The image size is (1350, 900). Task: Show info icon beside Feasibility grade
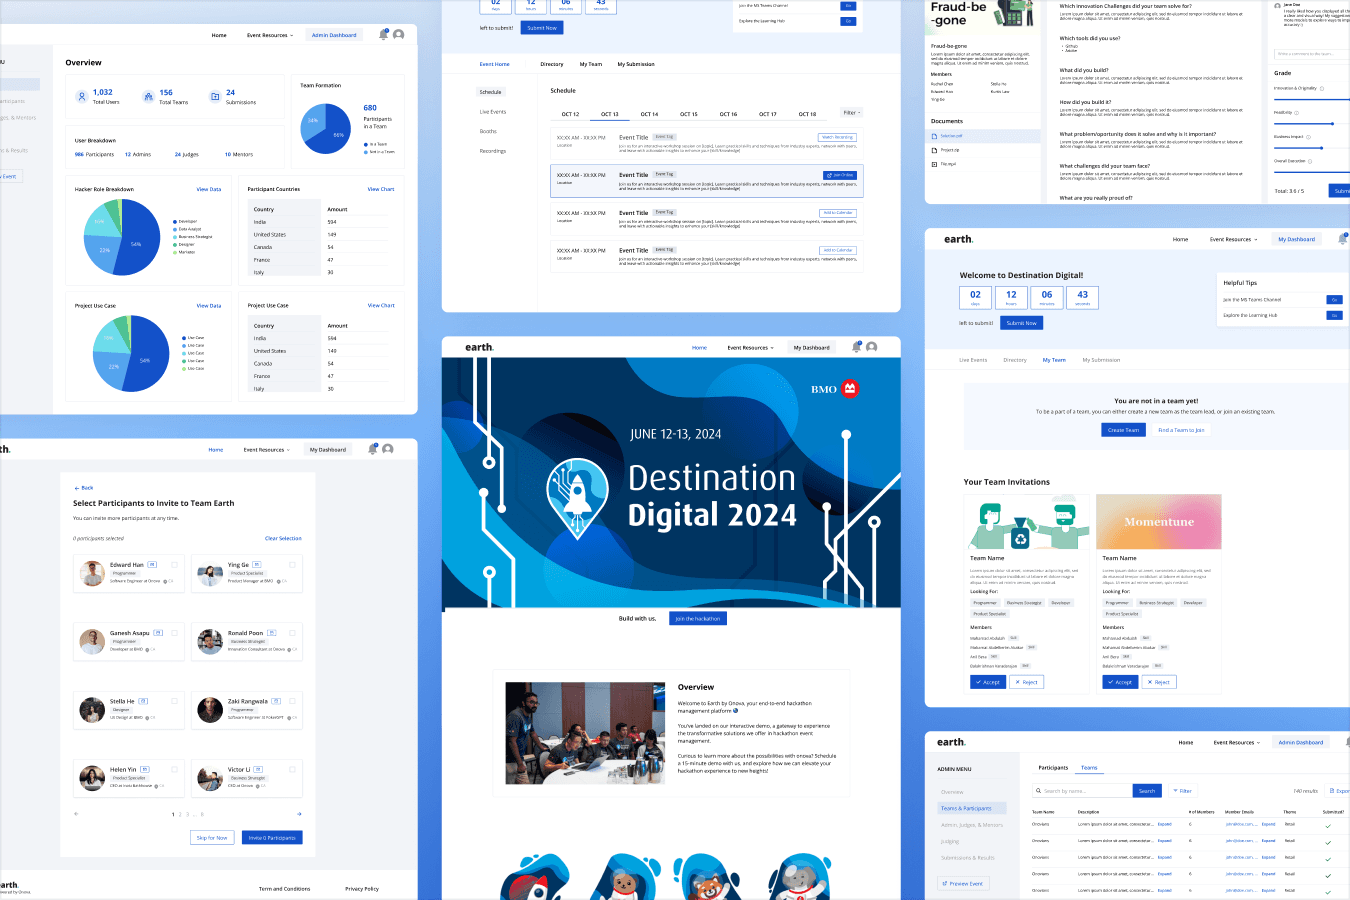click(1298, 113)
